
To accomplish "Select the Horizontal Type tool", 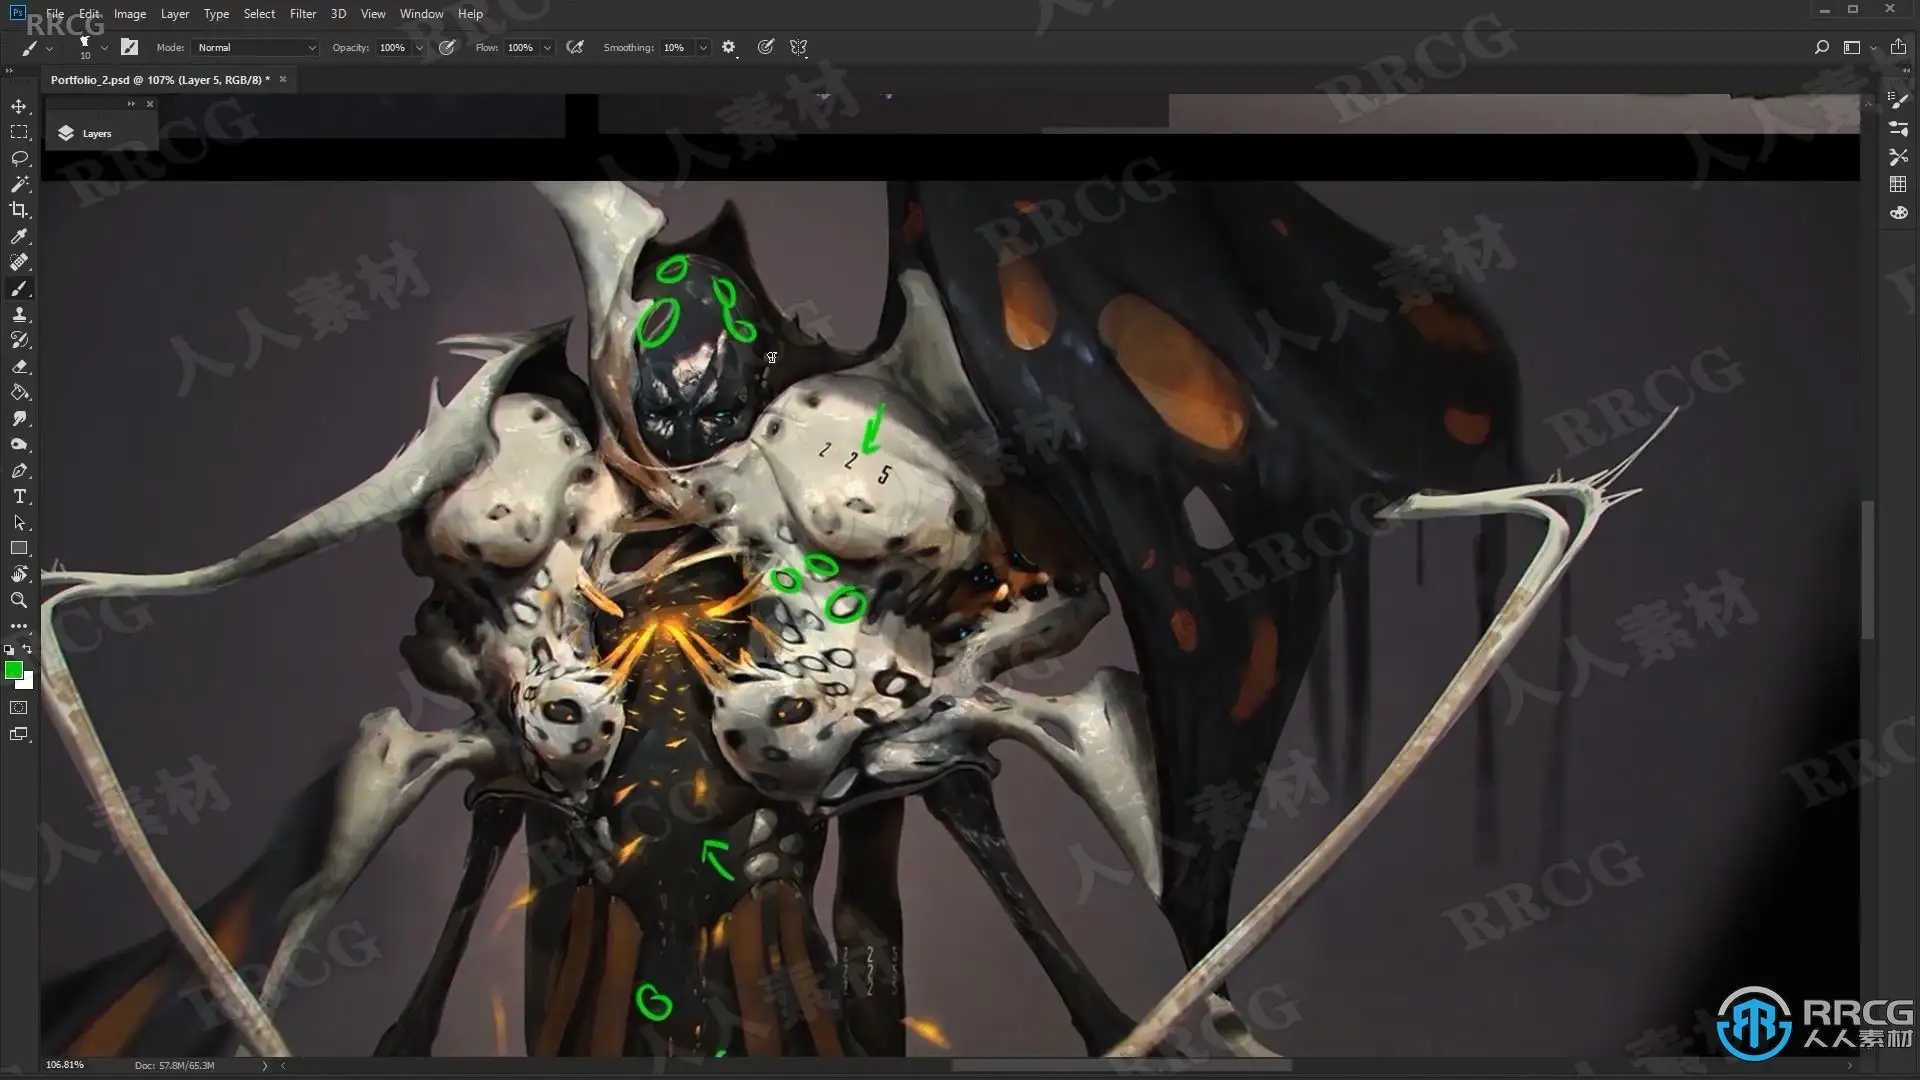I will 19,496.
